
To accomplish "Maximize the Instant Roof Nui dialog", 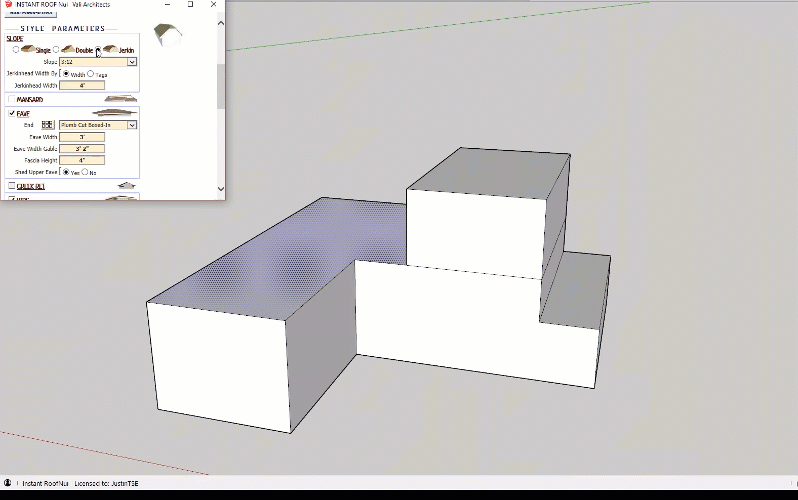I will 190,4.
